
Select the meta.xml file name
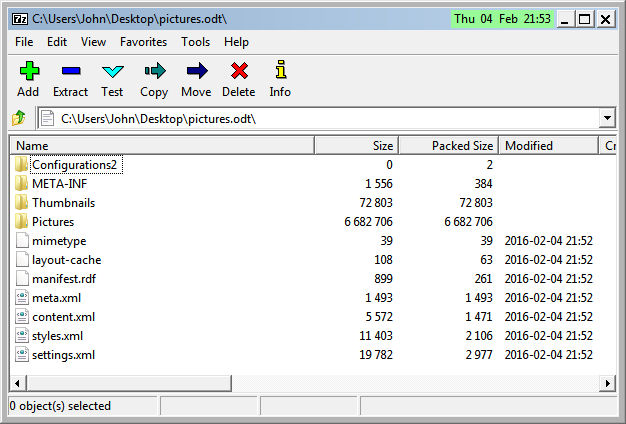pos(56,298)
